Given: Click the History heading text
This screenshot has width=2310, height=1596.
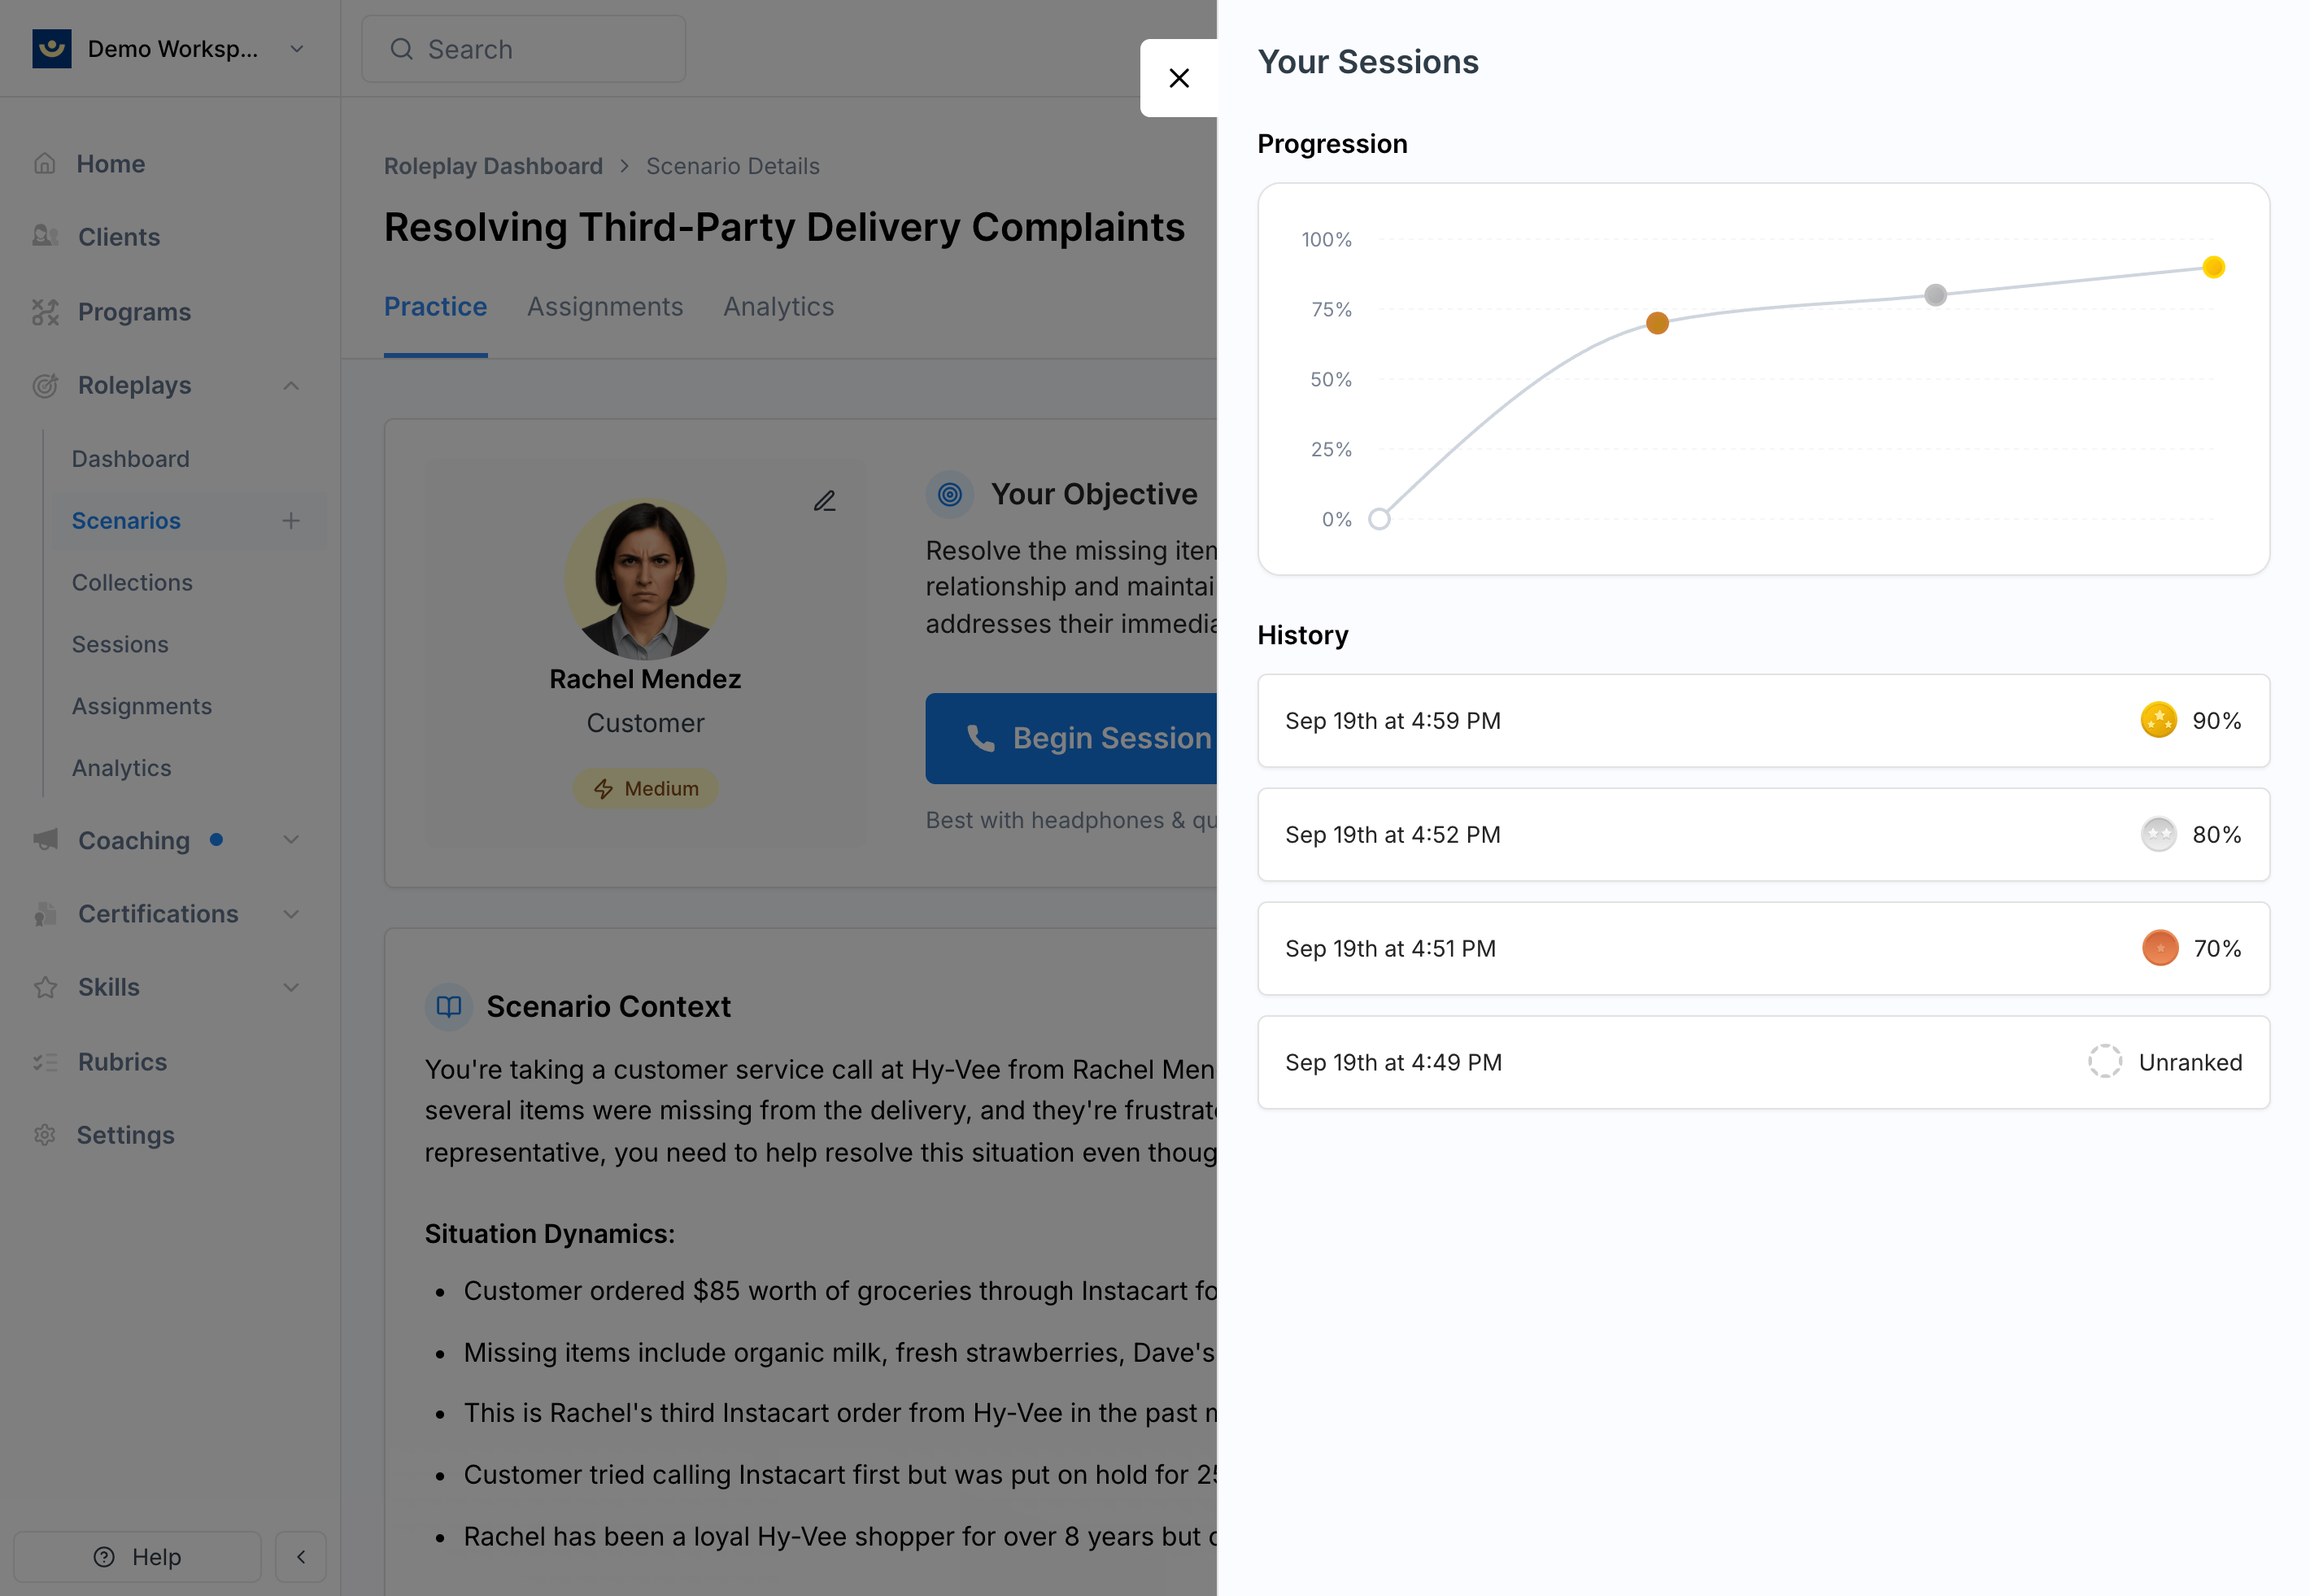Looking at the screenshot, I should coord(1303,636).
